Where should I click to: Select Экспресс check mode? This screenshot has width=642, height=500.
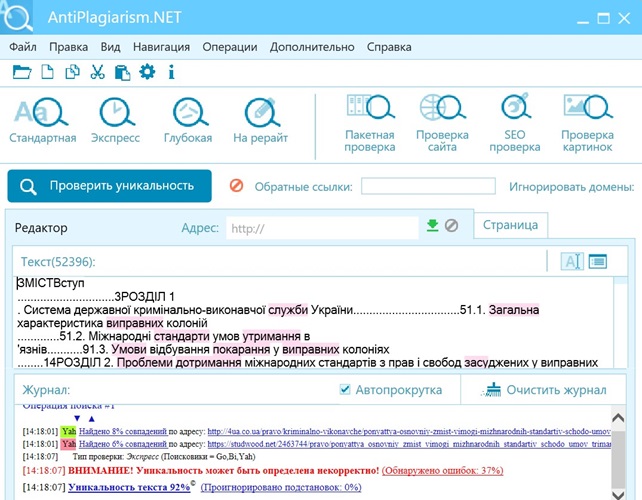tap(115, 120)
